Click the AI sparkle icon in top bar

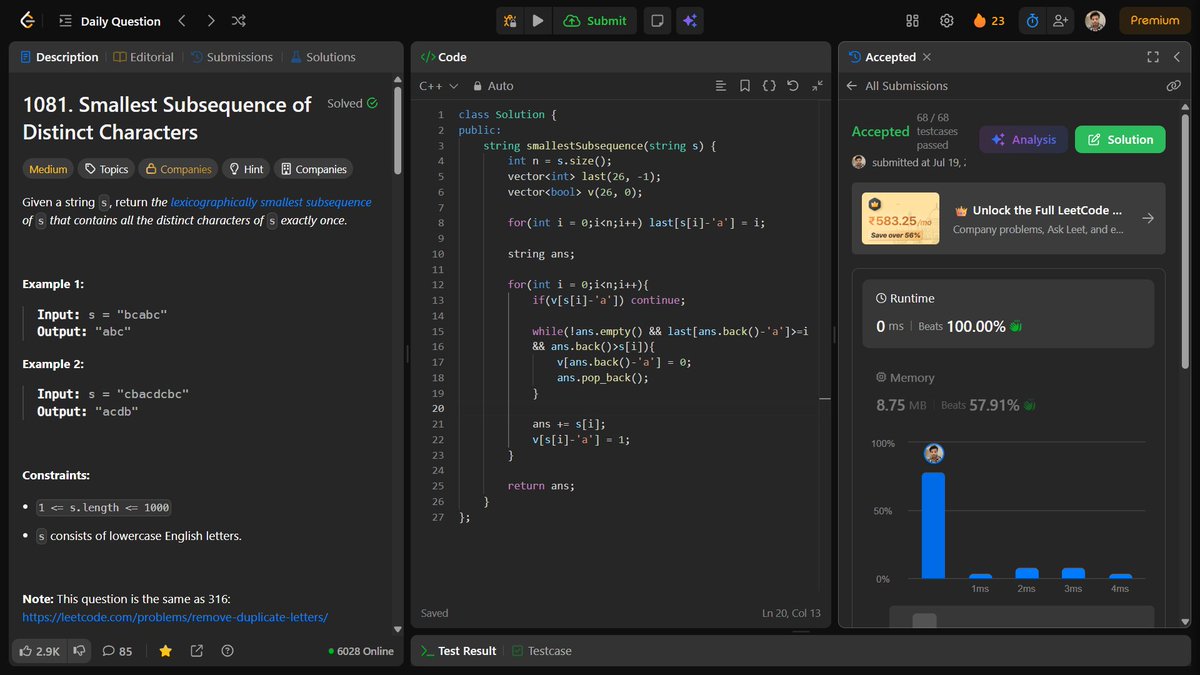coord(688,20)
